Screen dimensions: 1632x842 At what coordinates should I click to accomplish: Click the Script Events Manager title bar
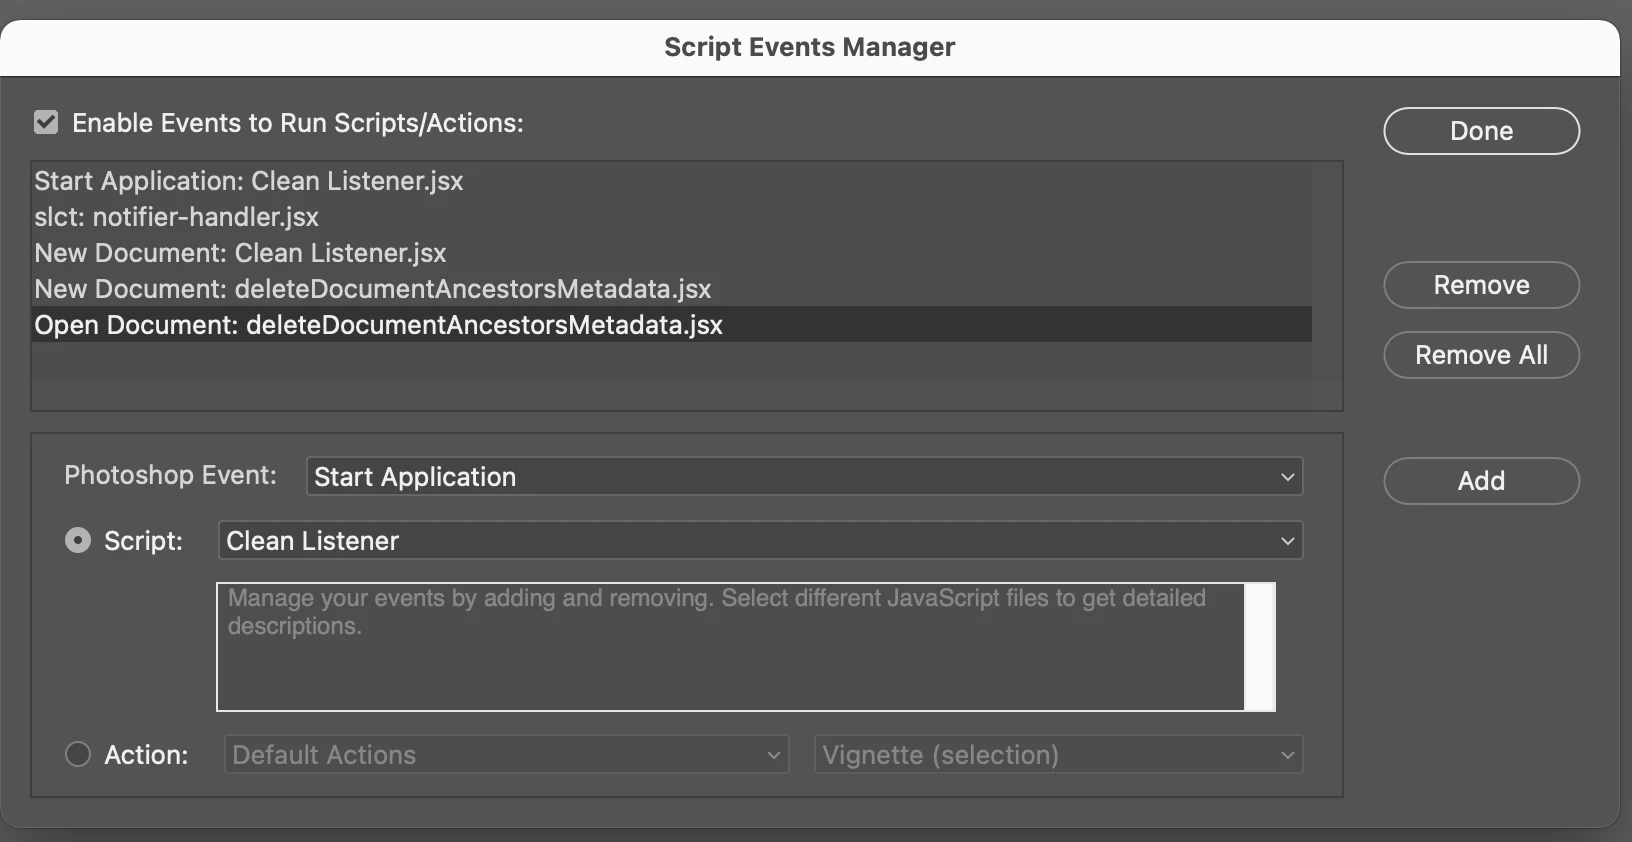point(809,47)
